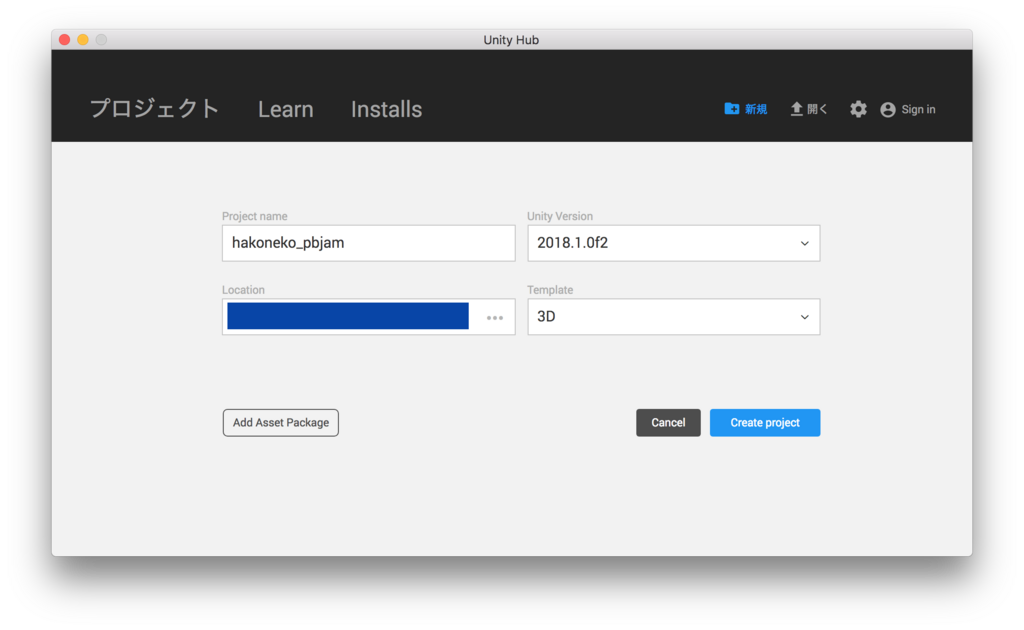Click the Sign in text
The image size is (1024, 630).
[x=918, y=110]
